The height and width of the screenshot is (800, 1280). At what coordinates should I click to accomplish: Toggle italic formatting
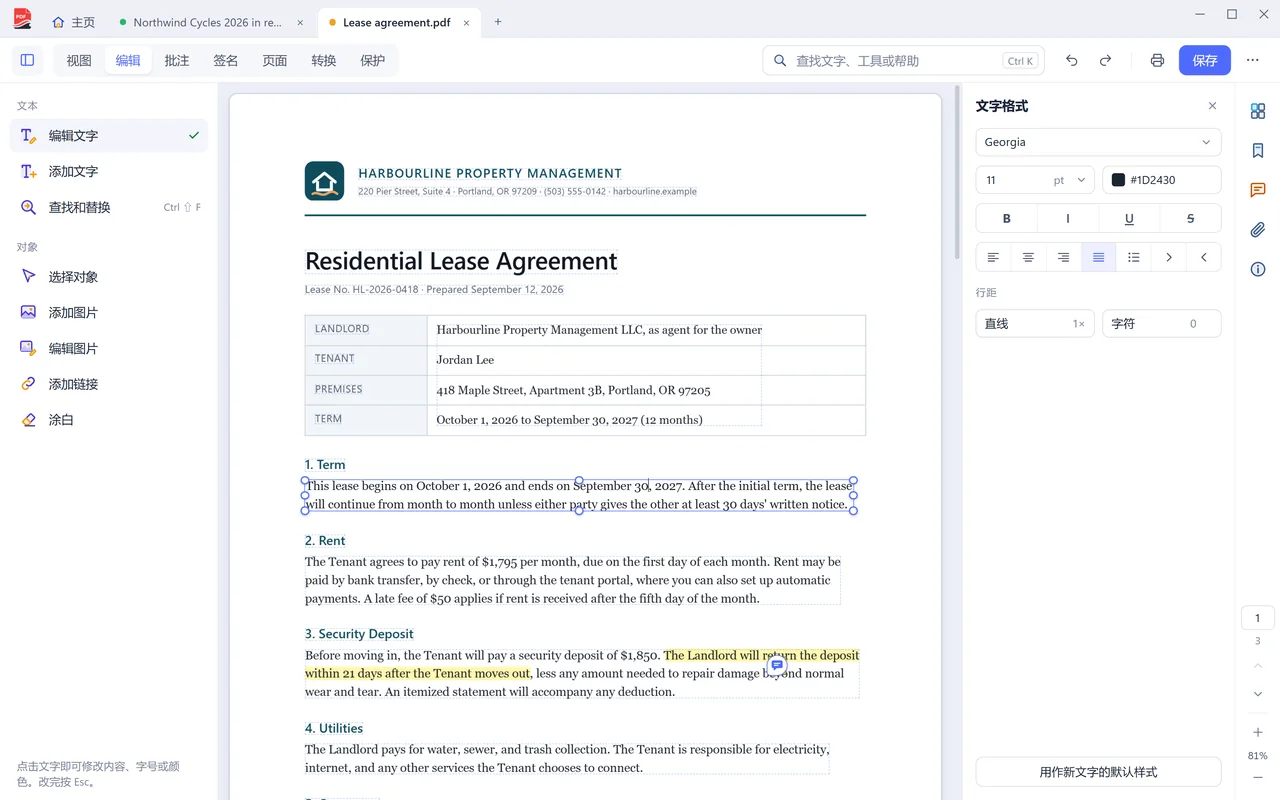click(1068, 218)
